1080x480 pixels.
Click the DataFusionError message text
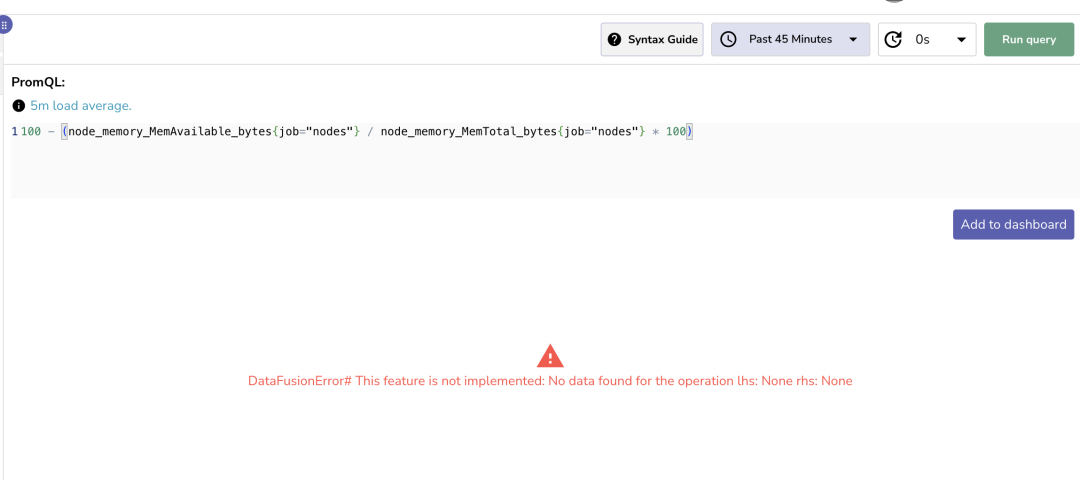(x=550, y=381)
